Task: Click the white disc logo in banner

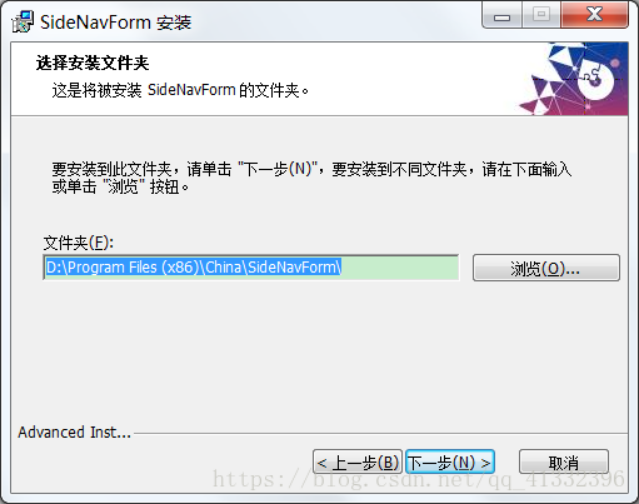Action: click(595, 79)
